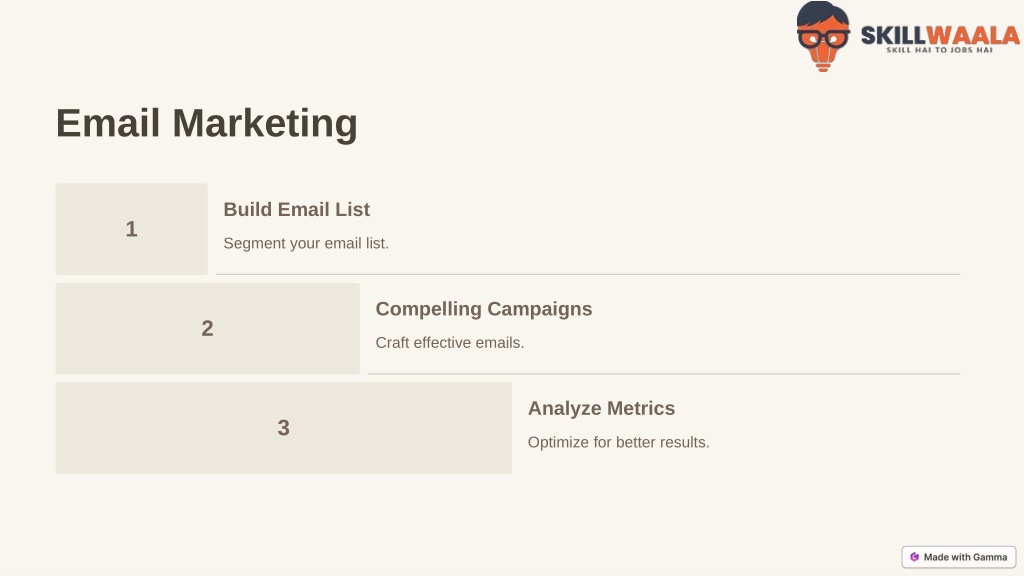
Task: Click the numbered box labeled 1
Action: [x=131, y=229]
